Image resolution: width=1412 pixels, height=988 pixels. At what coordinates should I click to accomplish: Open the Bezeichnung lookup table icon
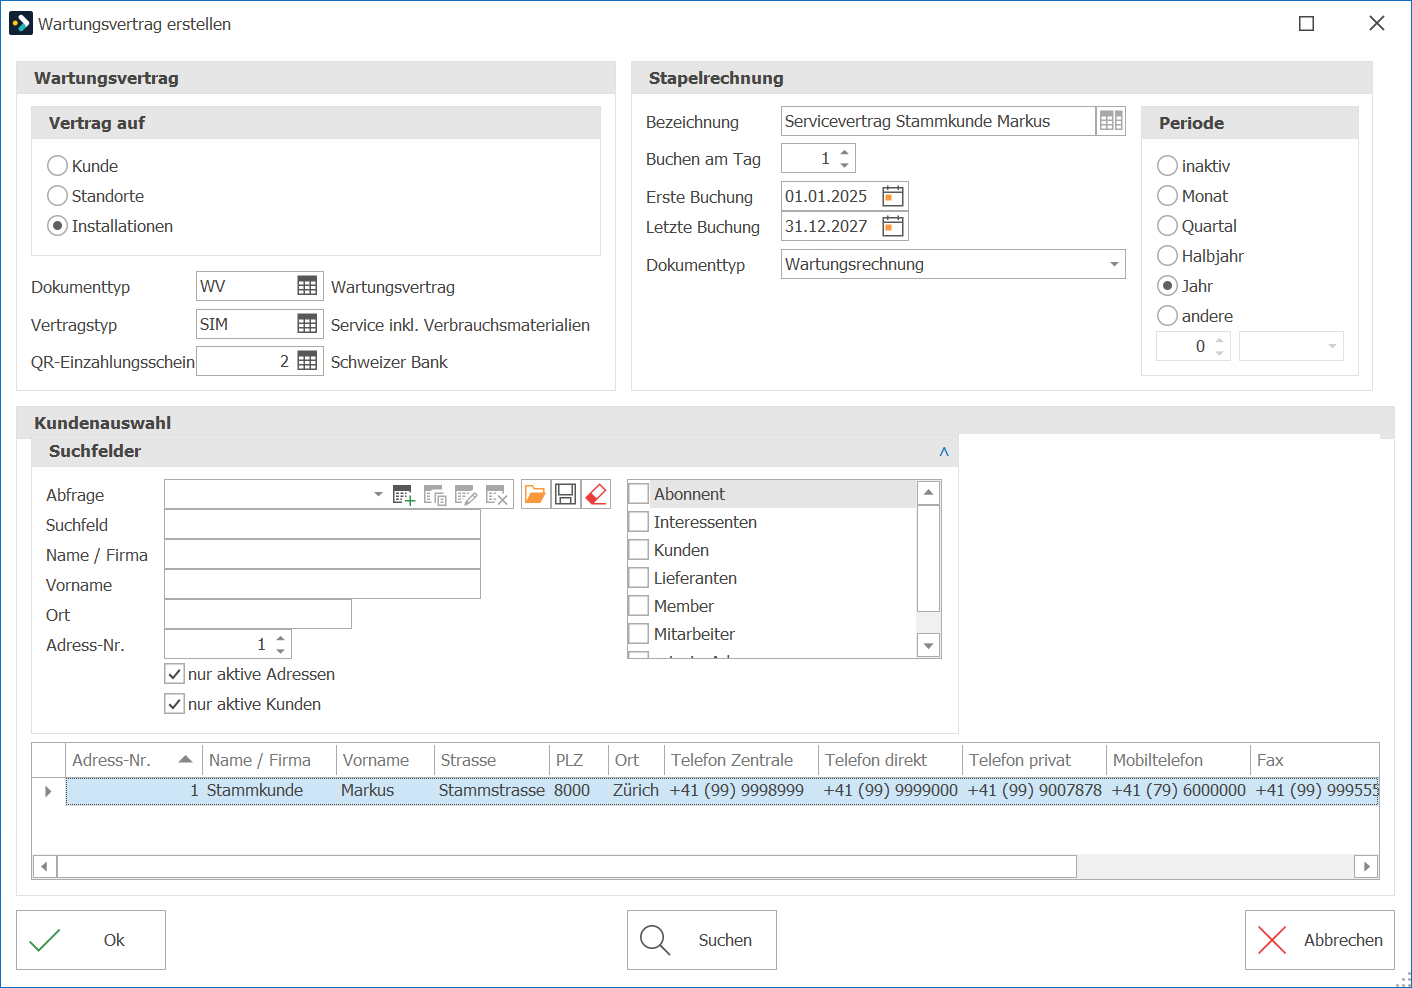1111,121
